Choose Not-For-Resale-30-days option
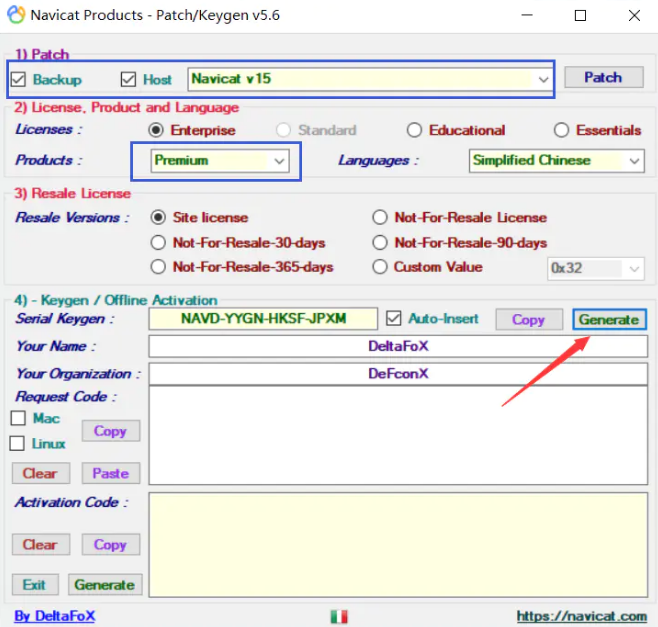This screenshot has height=627, width=658. [x=158, y=243]
